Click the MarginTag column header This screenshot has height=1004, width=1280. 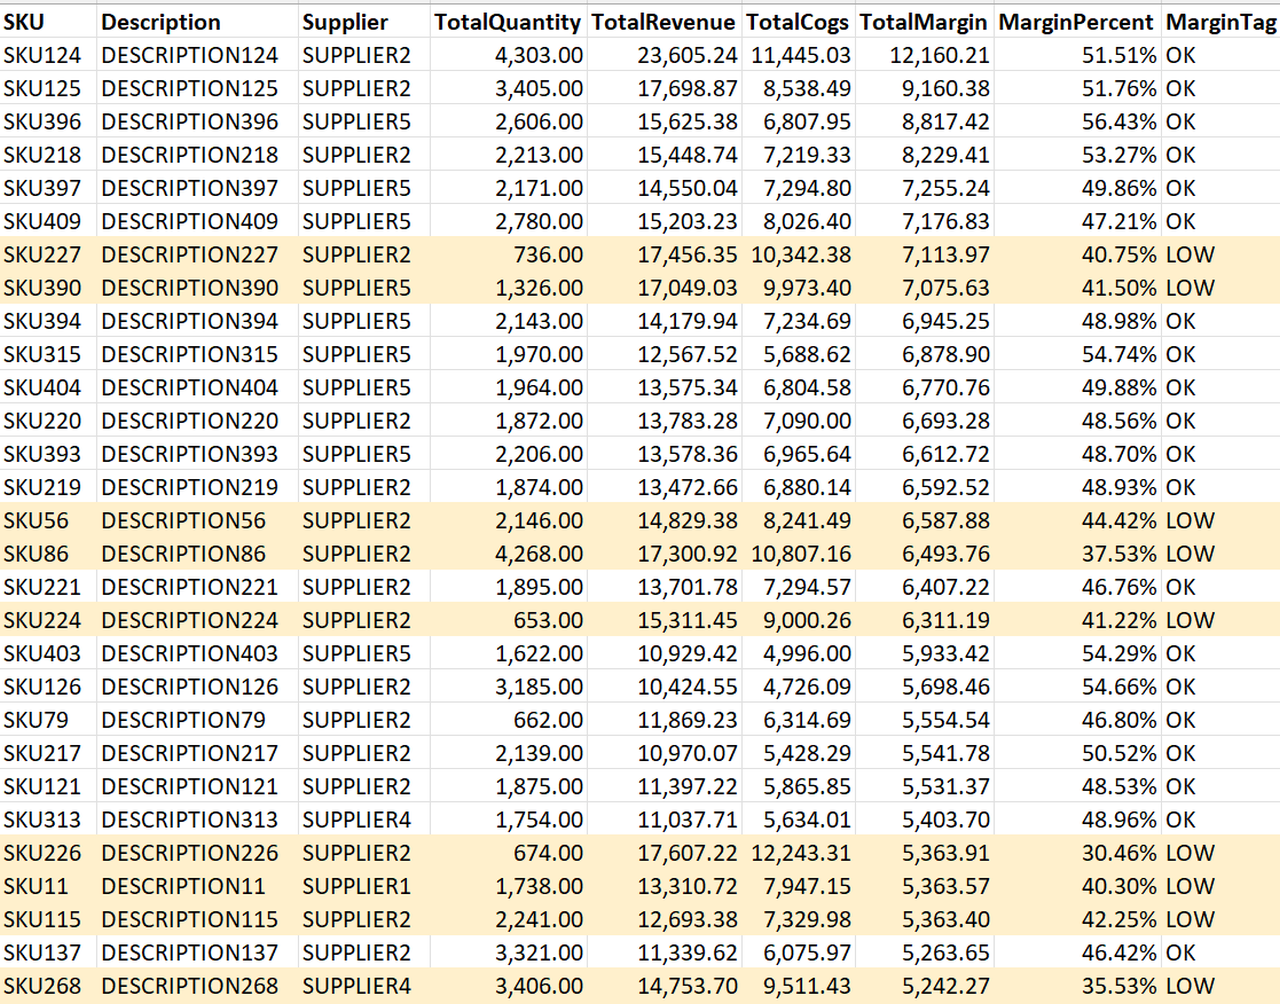(x=1221, y=21)
